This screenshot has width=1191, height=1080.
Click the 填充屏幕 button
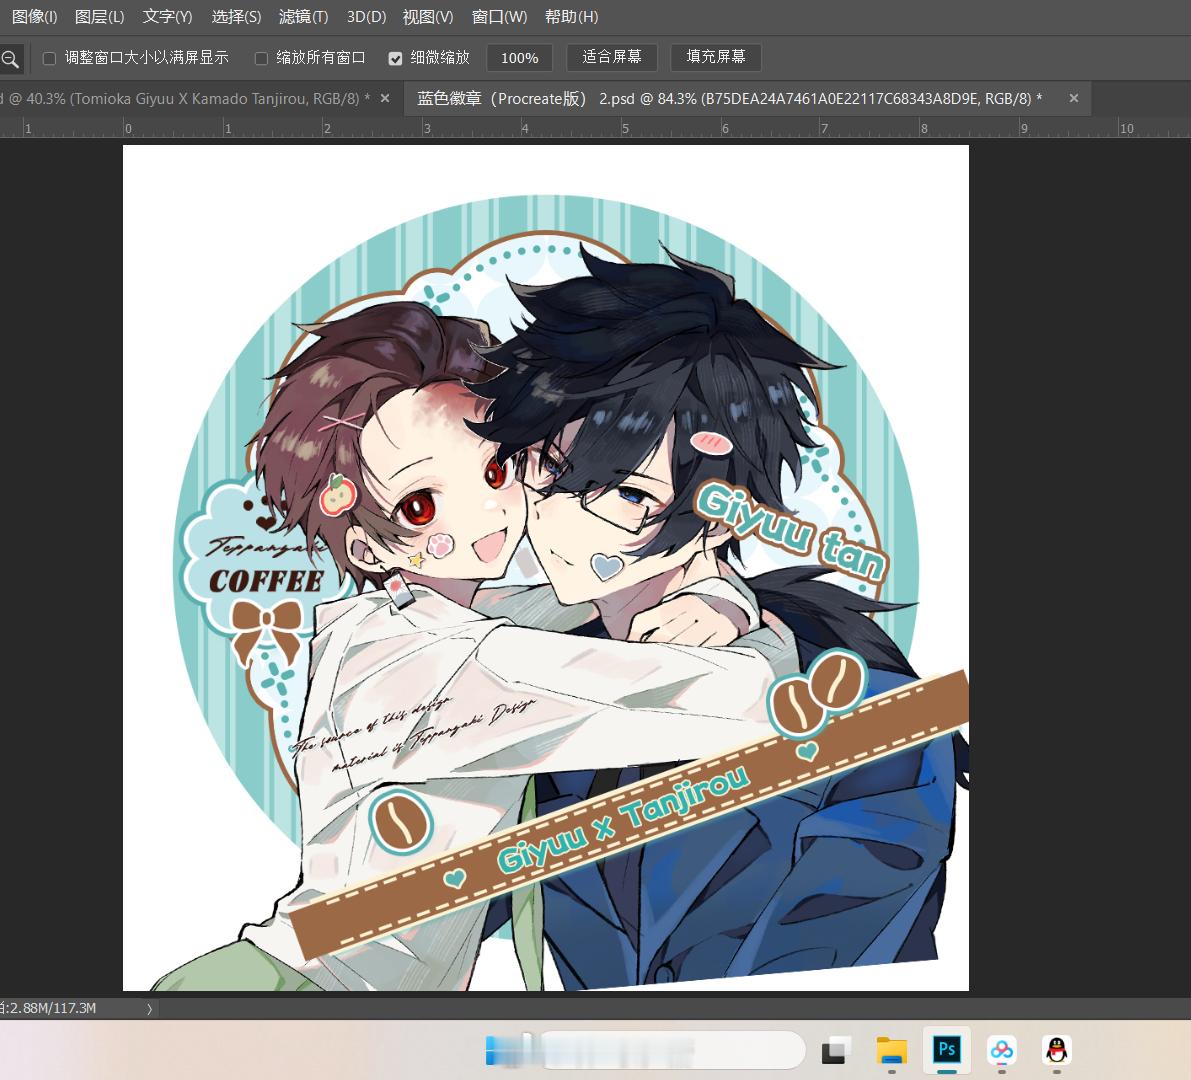tap(716, 57)
